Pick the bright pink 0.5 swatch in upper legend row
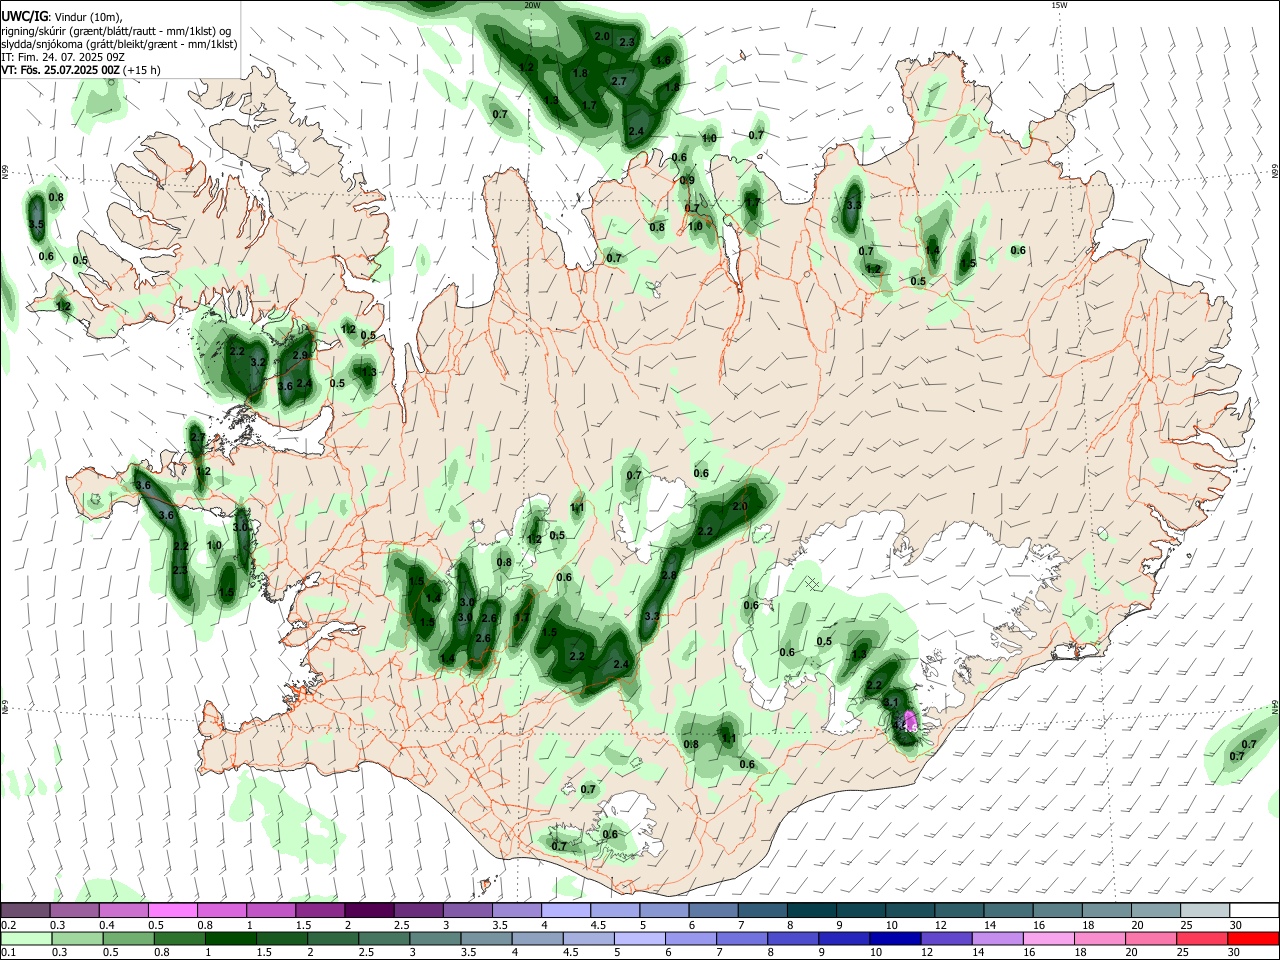 (x=173, y=910)
